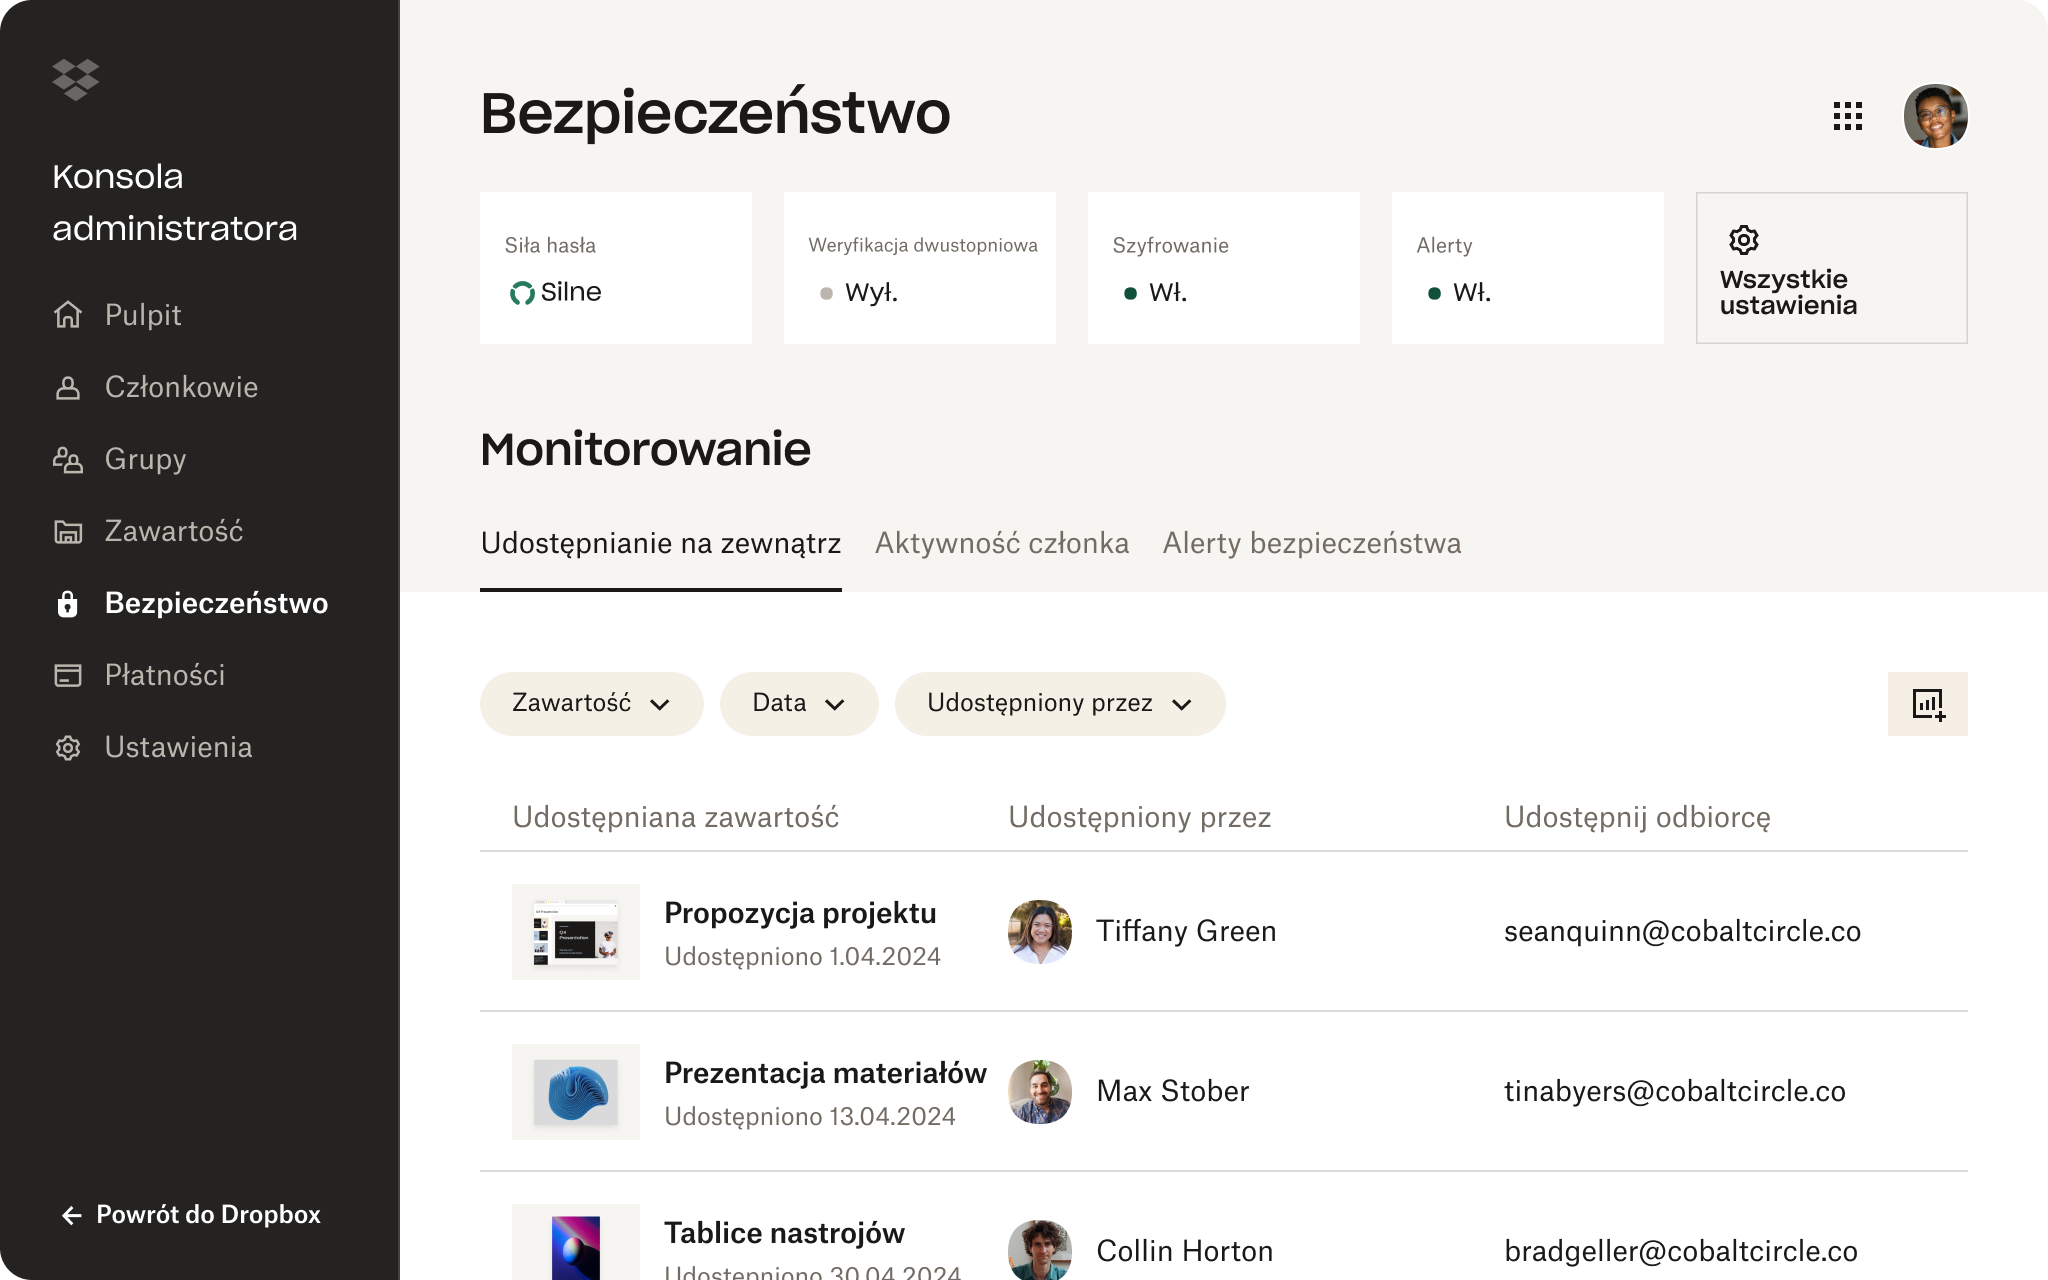Open Tablice nastrojów thumbnail
2048x1280 pixels.
tap(576, 1242)
